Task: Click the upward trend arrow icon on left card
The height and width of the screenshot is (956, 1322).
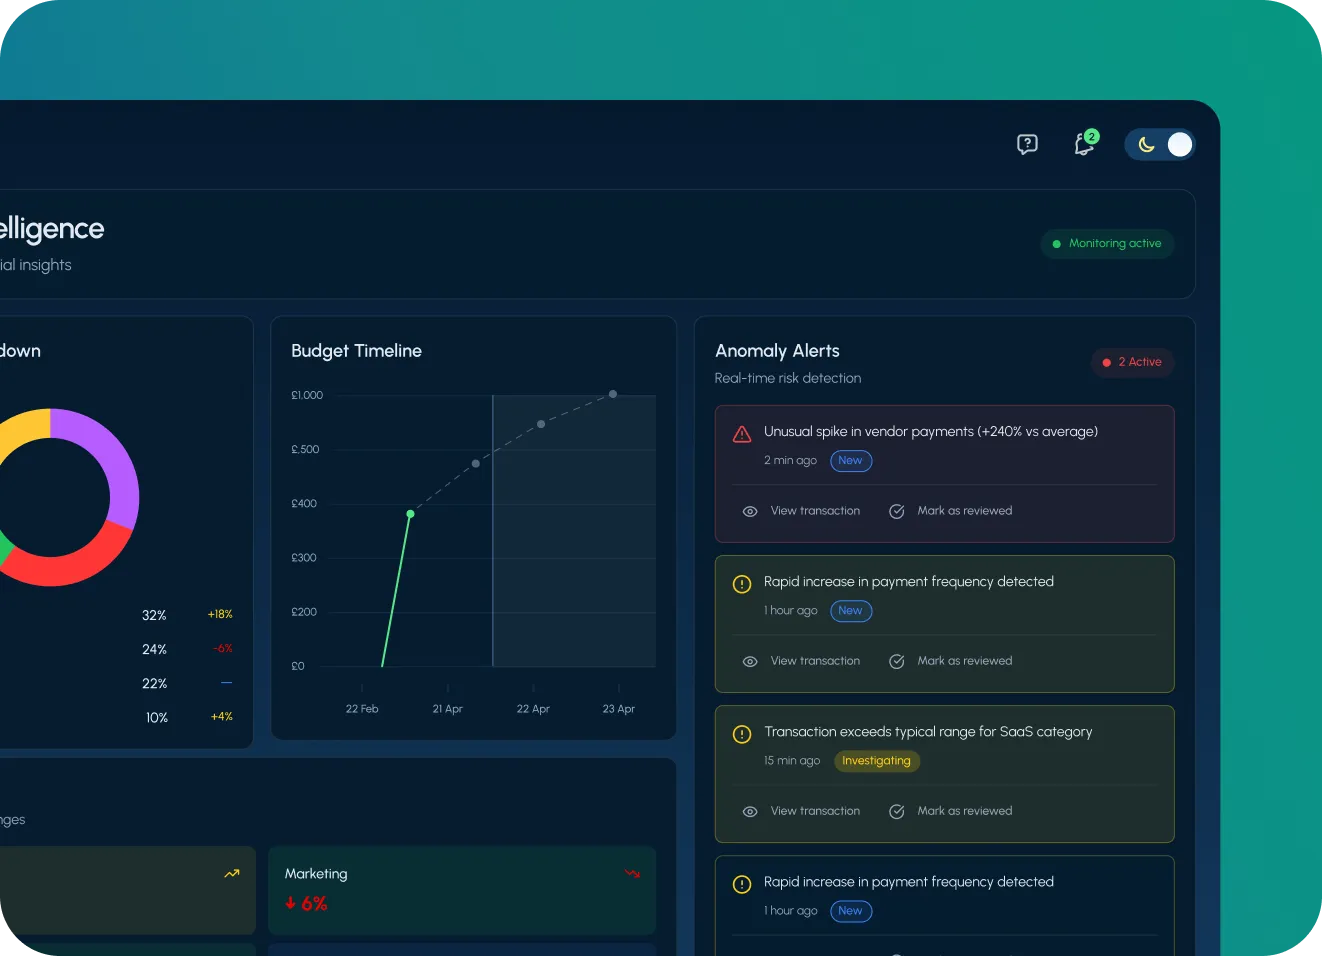Action: point(232,873)
